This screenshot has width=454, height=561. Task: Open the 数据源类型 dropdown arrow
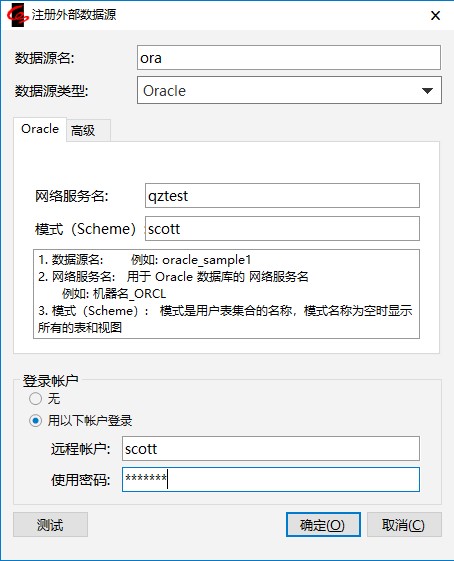pyautogui.click(x=427, y=91)
